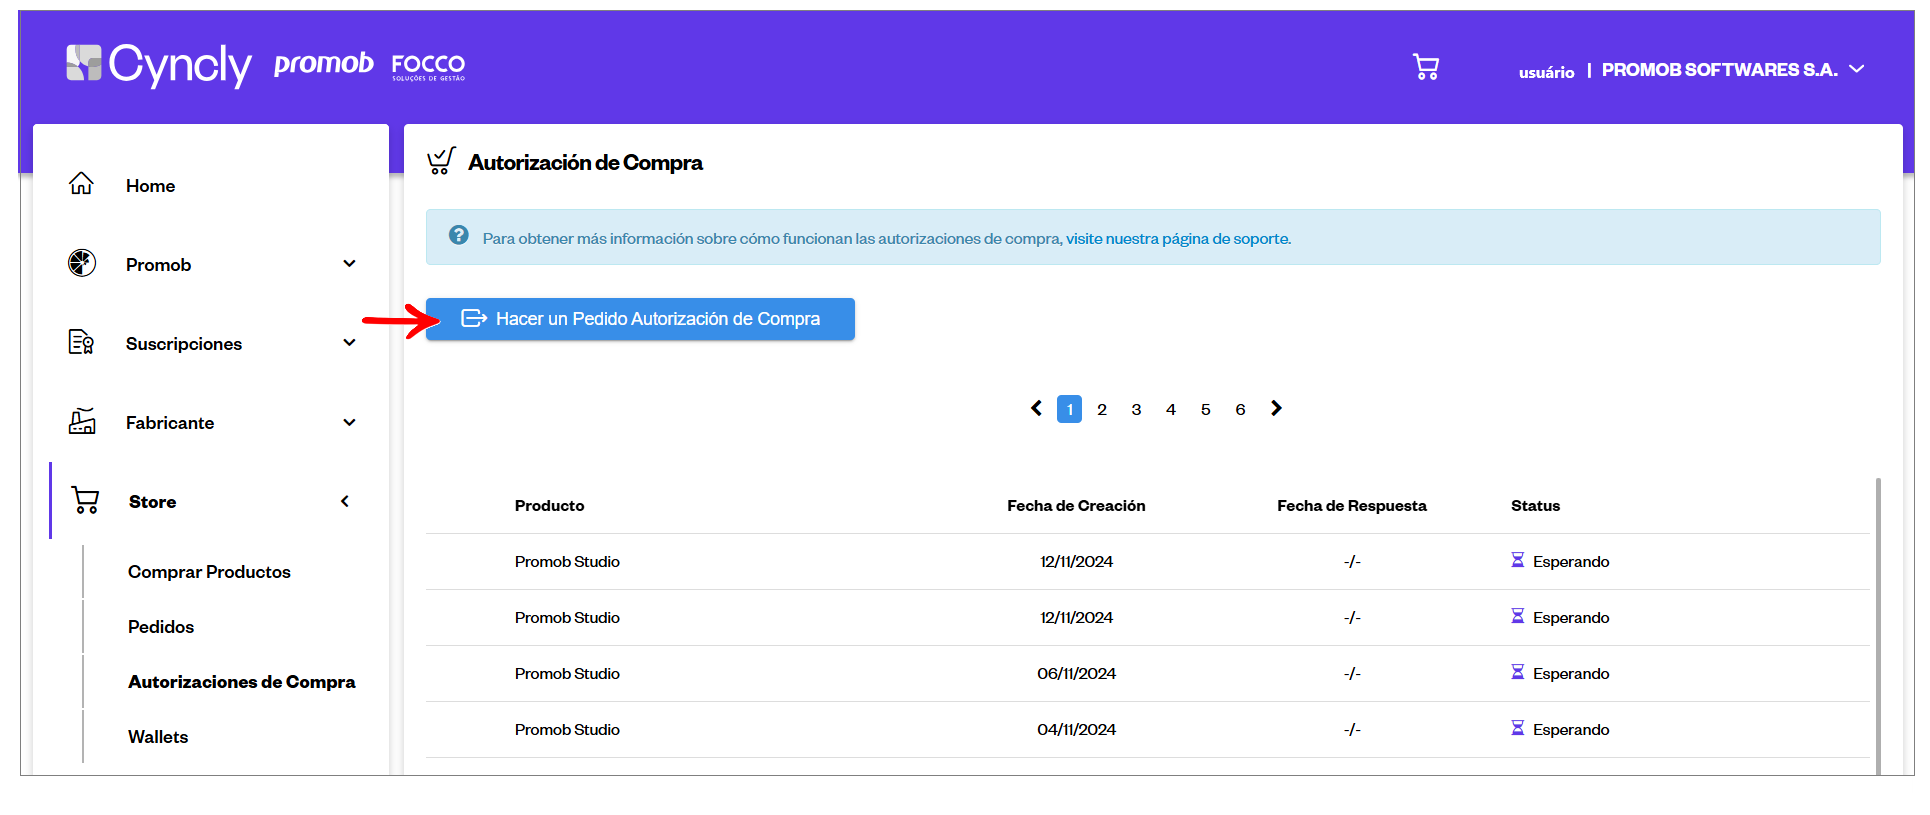Click Hacer un Pedido Autorización de Compra button
Screen dimensions: 1930x815
tap(640, 319)
